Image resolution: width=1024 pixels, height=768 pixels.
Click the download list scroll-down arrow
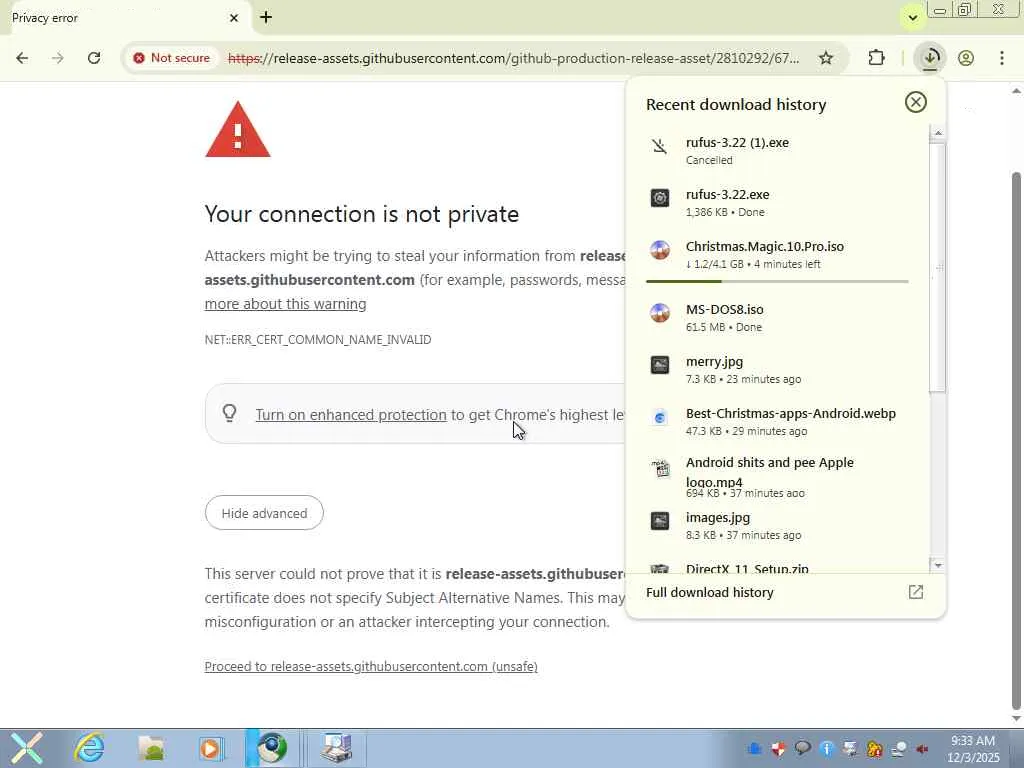[938, 566]
